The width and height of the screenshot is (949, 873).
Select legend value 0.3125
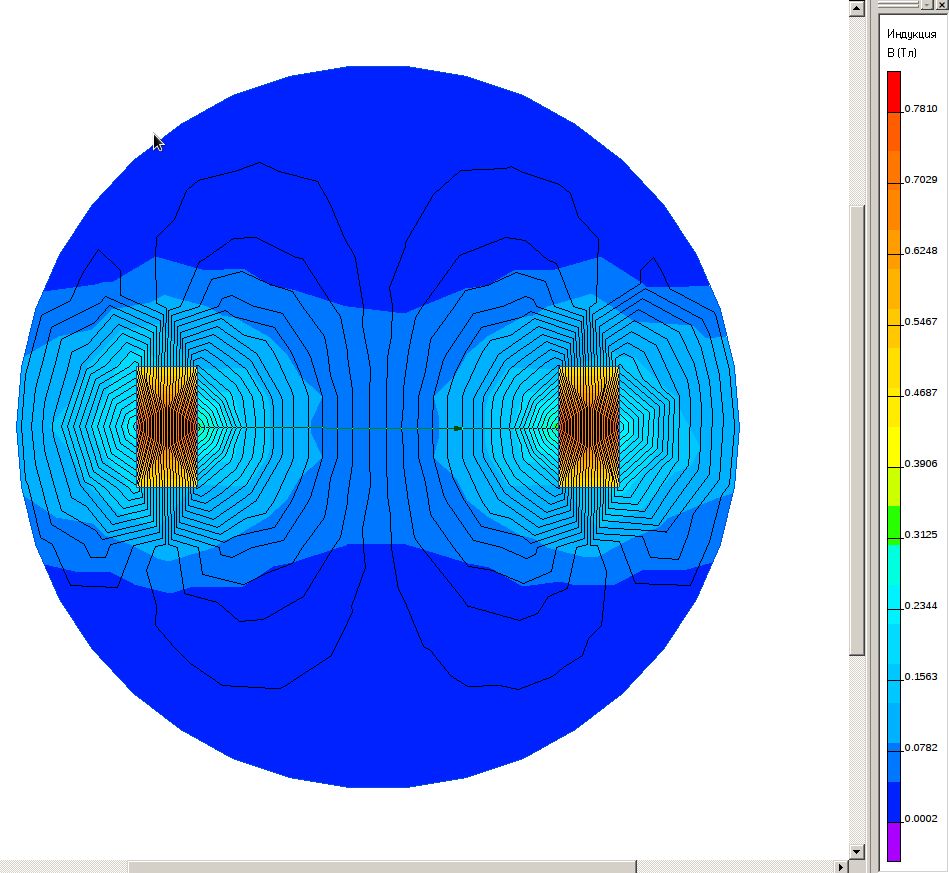coord(921,535)
